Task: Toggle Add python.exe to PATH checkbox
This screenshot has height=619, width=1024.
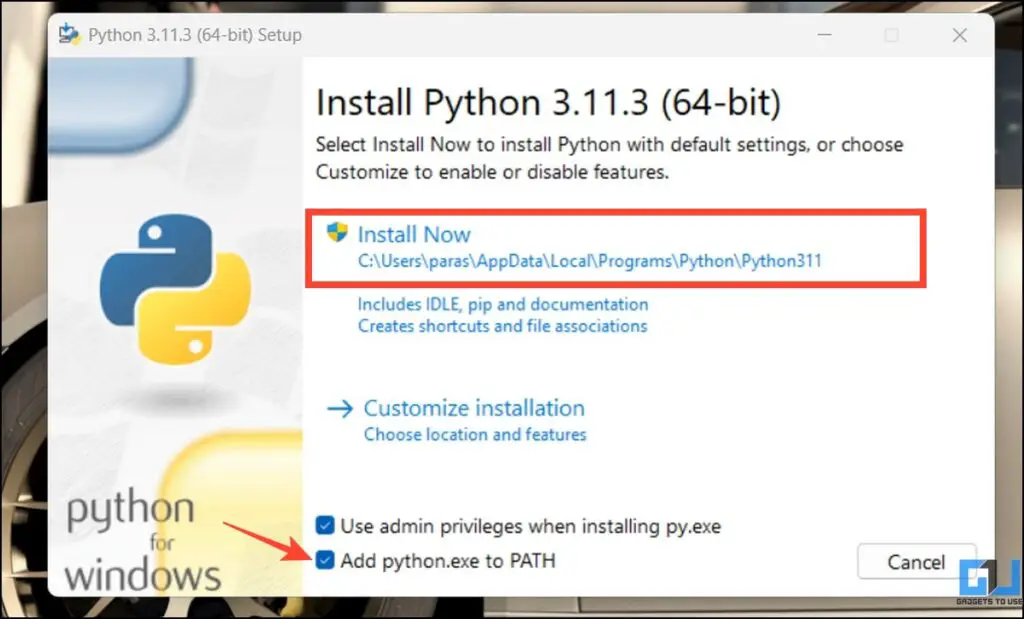Action: pyautogui.click(x=325, y=560)
